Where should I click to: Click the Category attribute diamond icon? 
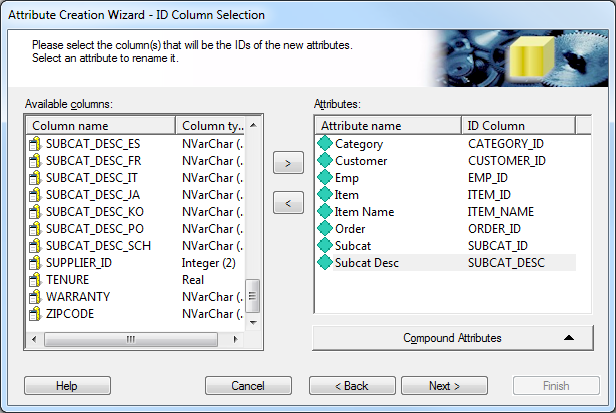tap(325, 144)
